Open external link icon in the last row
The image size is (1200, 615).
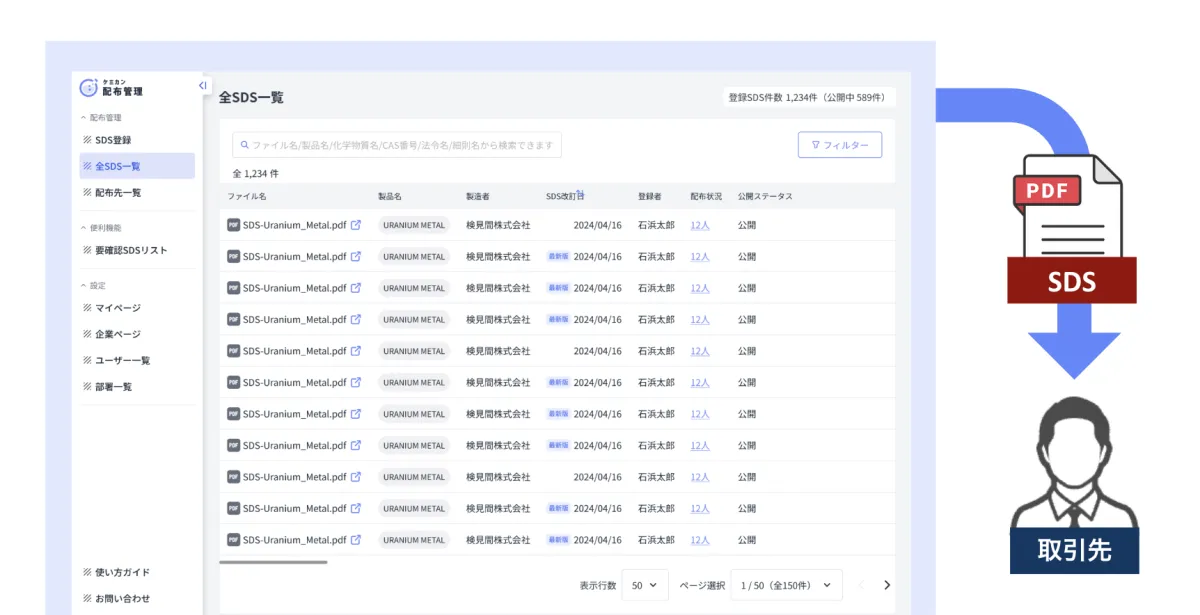pos(356,540)
